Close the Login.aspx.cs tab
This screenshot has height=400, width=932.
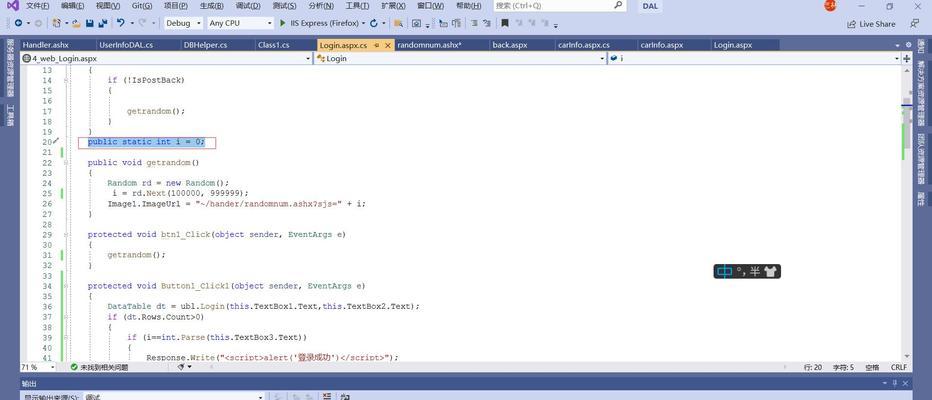tap(388, 45)
